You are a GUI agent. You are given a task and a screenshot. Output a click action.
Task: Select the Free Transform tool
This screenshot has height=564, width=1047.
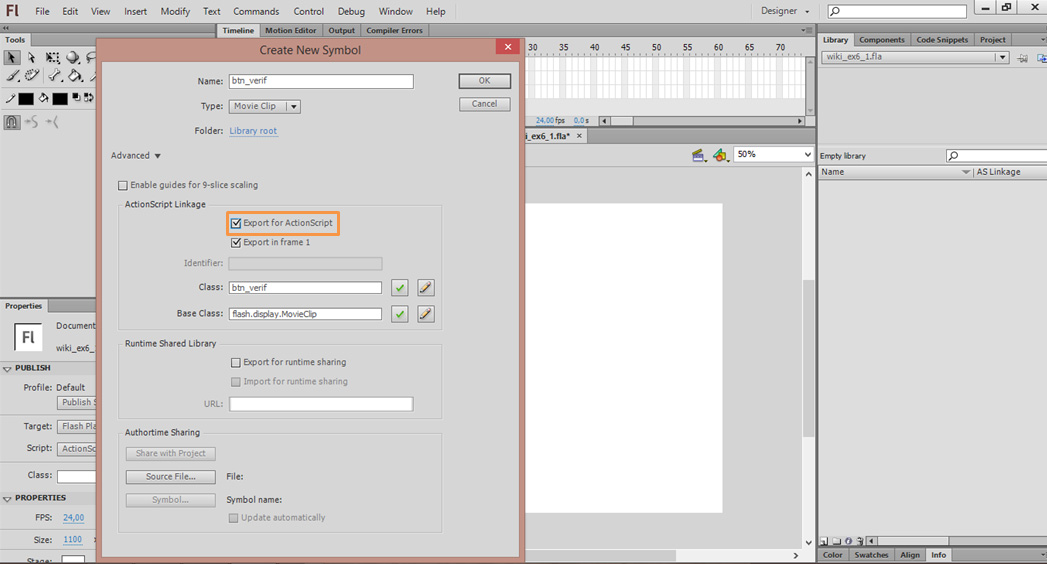tap(52, 58)
